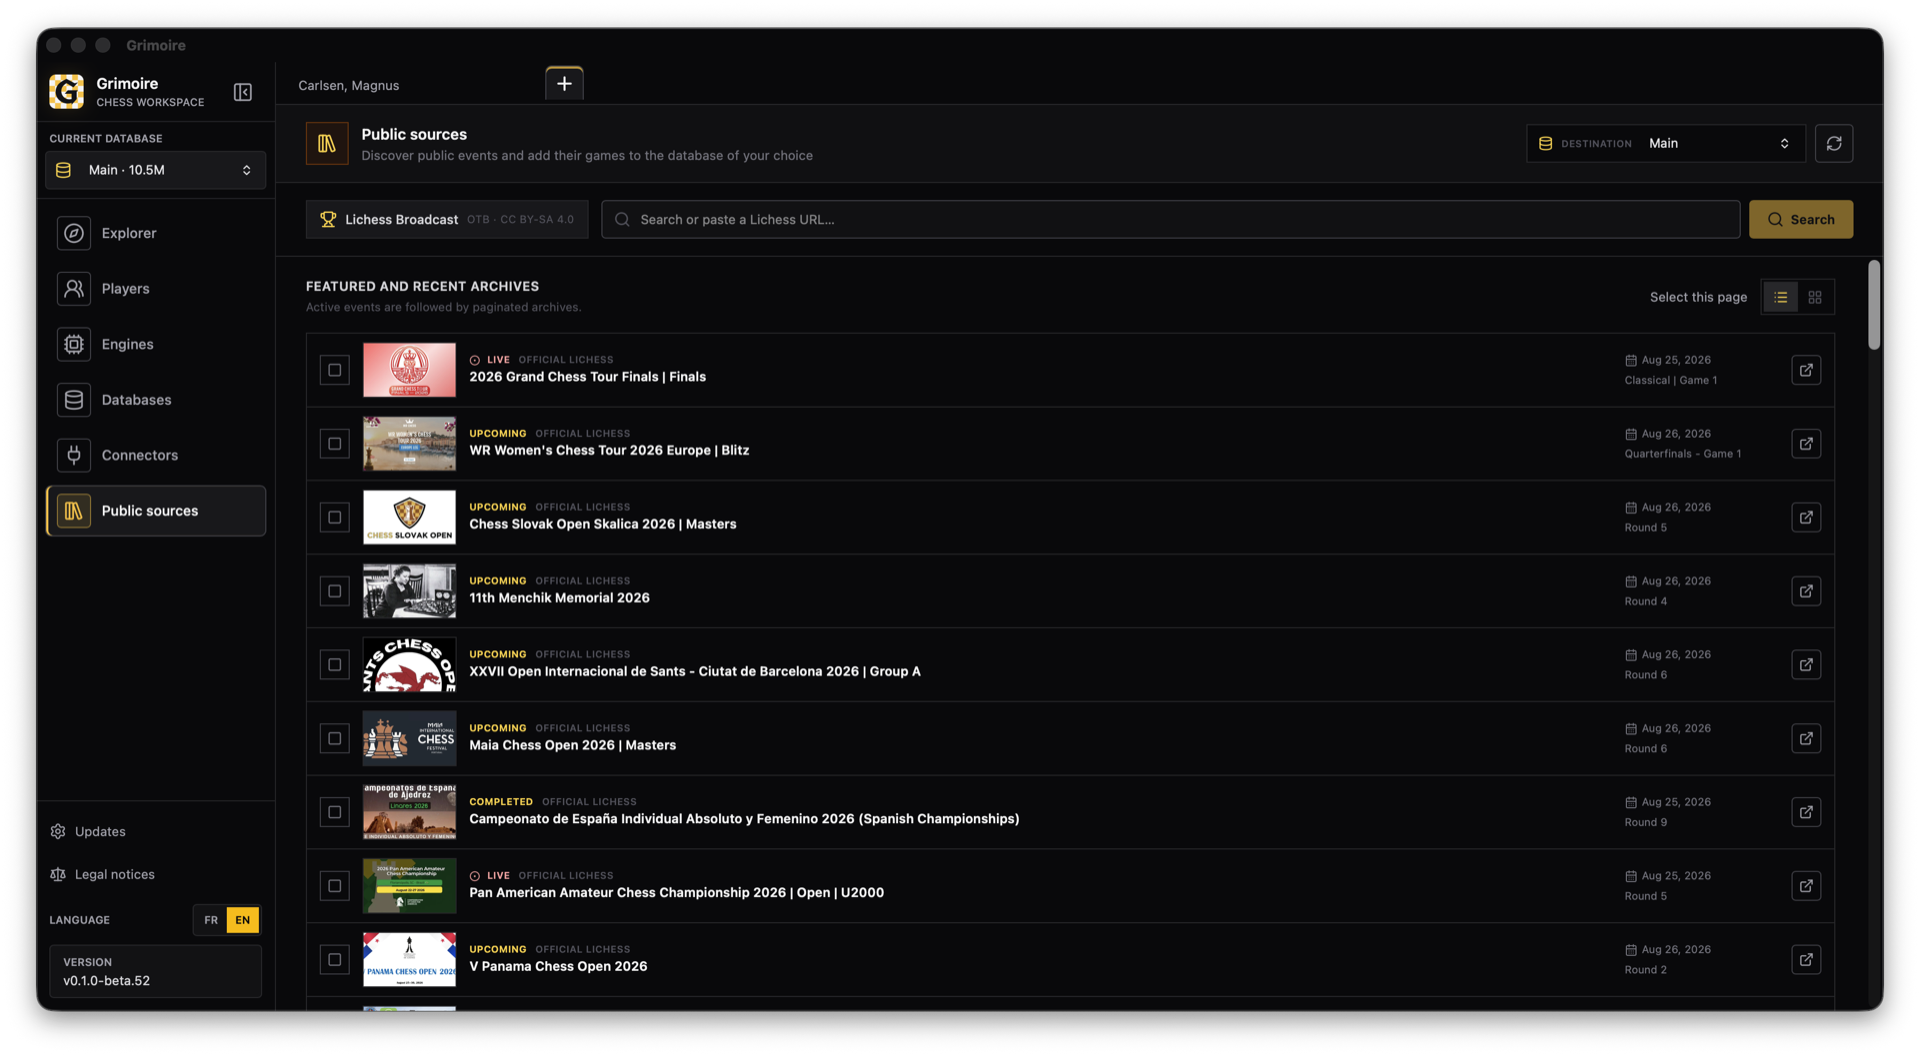The width and height of the screenshot is (1920, 1056).
Task: Go to Players section
Action: [156, 289]
